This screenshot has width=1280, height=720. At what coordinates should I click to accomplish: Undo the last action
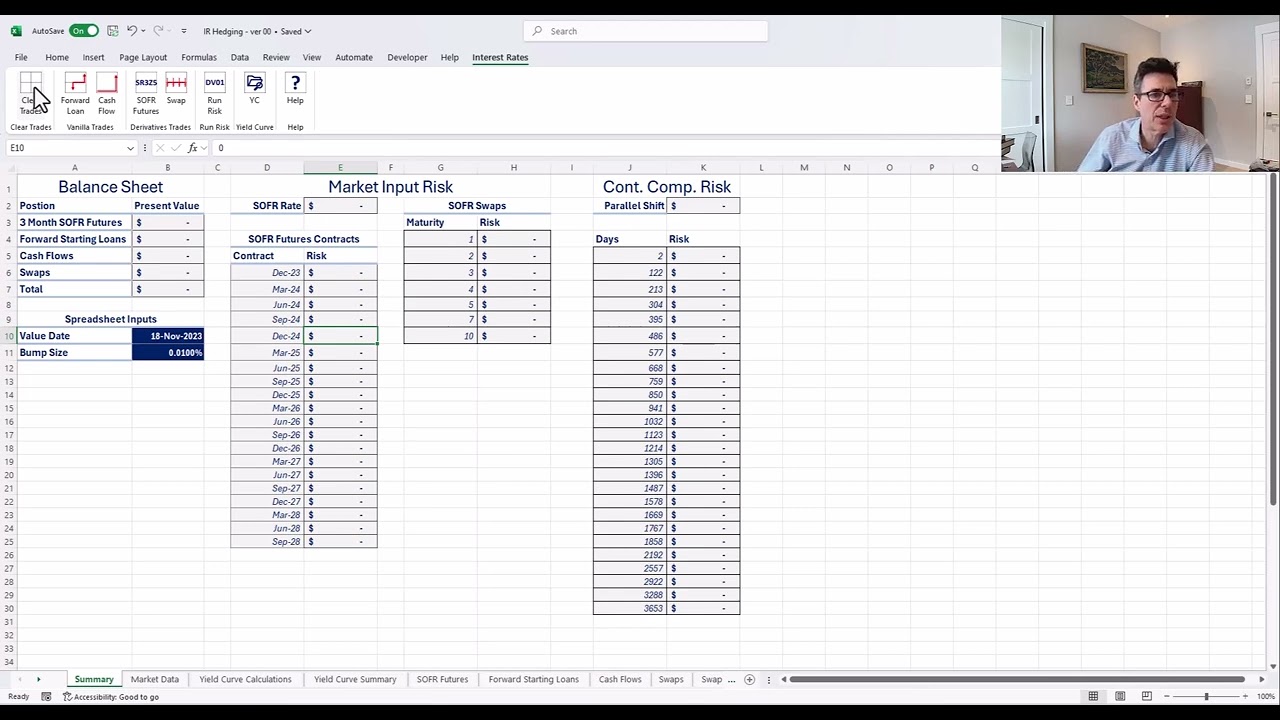[x=131, y=31]
